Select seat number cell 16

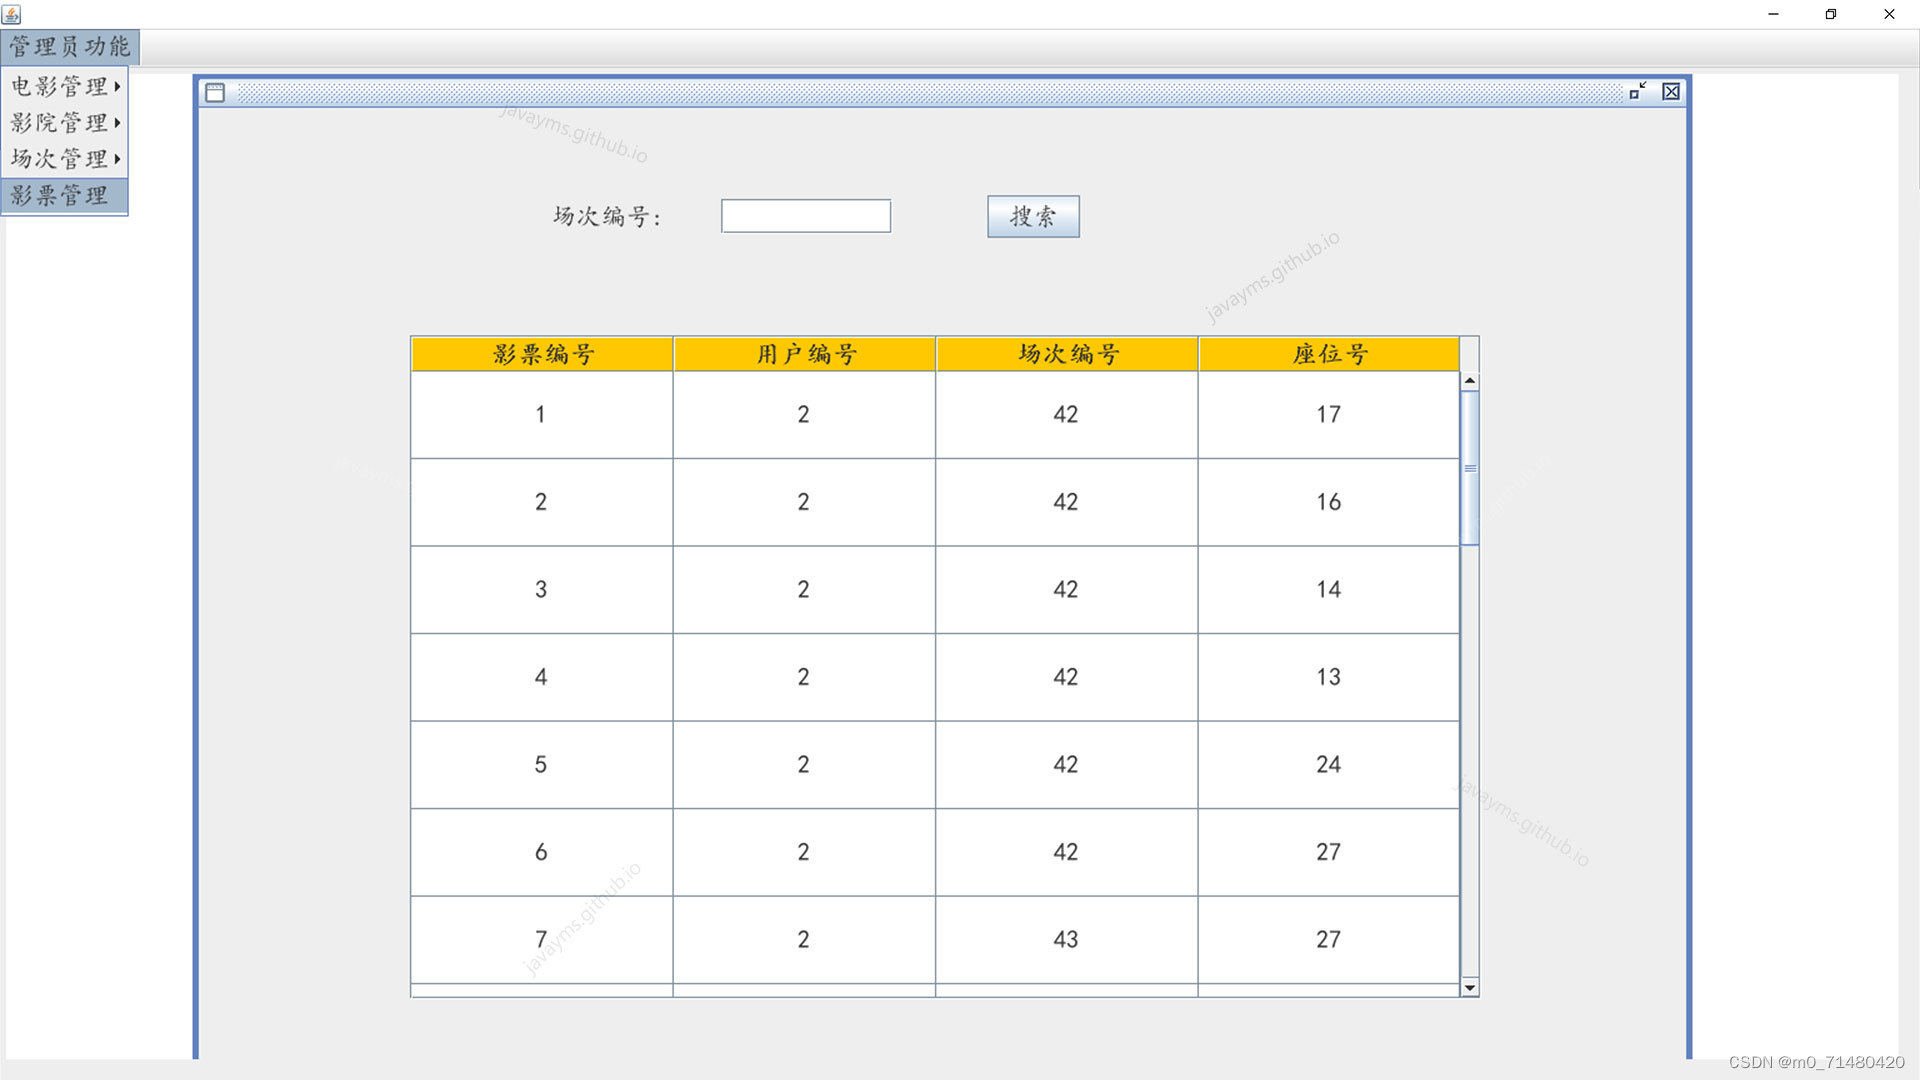(1329, 502)
